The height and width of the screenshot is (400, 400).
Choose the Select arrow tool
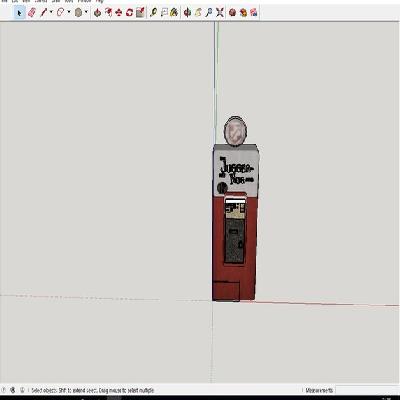pyautogui.click(x=19, y=13)
